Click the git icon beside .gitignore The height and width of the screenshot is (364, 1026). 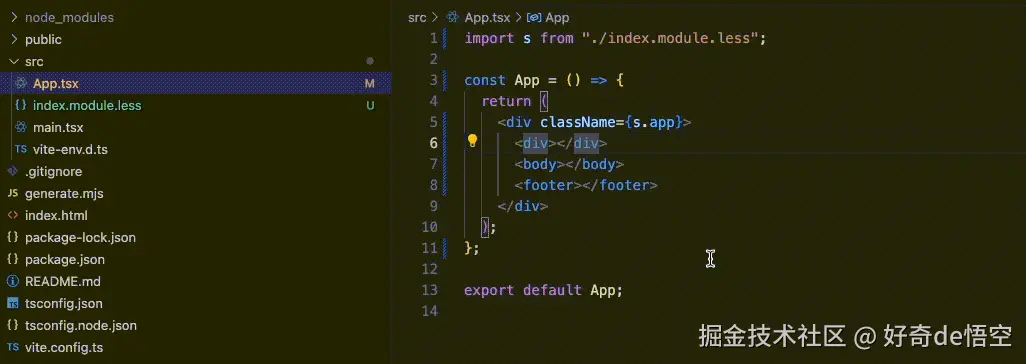click(12, 172)
